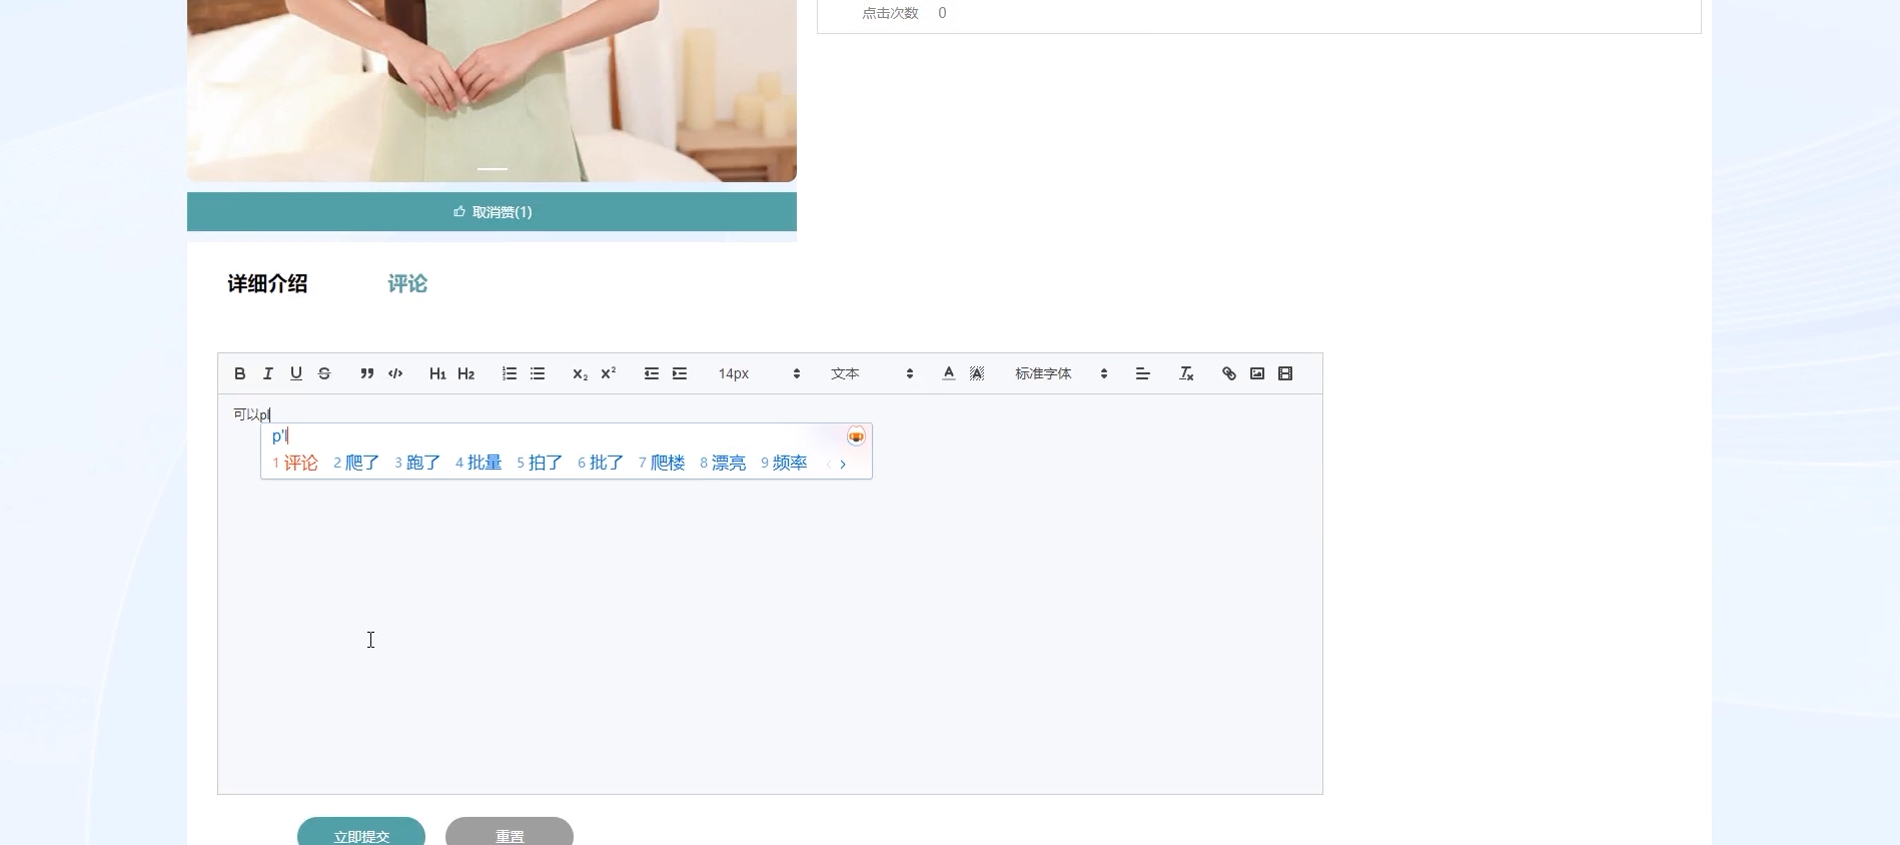Apply Heading 2 style
Viewport: 1900px width, 845px height.
[466, 373]
